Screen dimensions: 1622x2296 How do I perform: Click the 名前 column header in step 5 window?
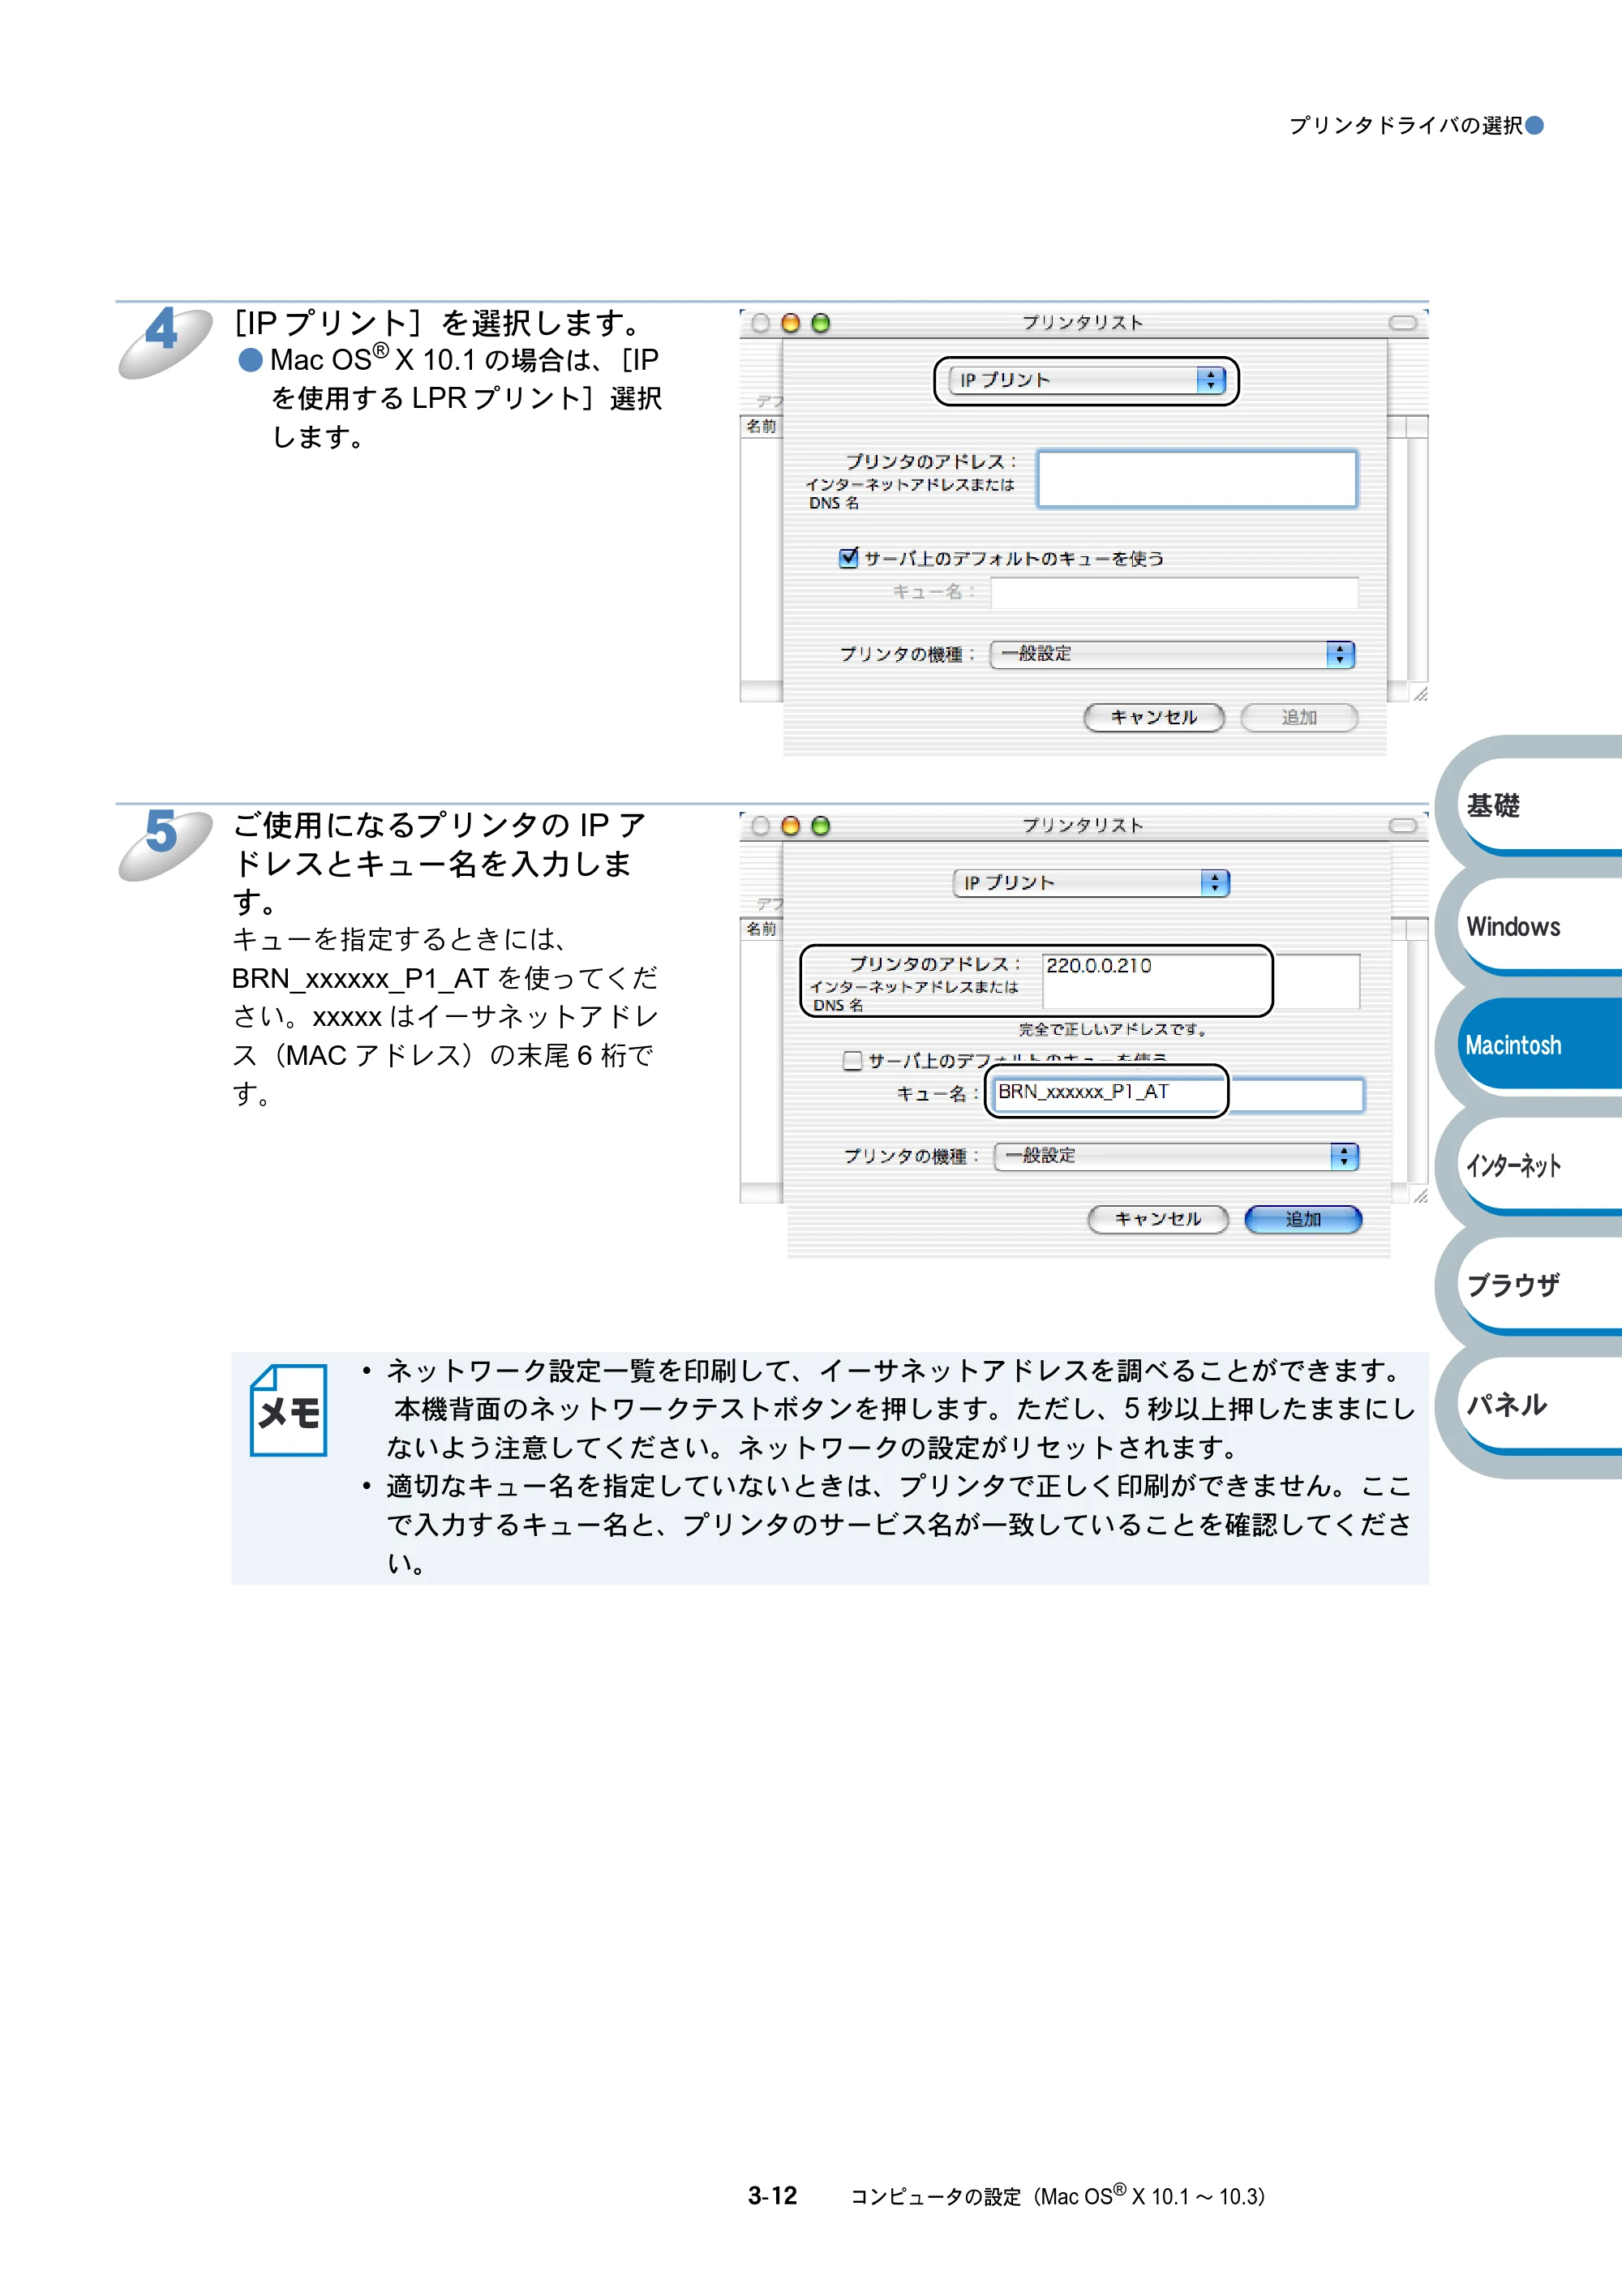coord(761,929)
